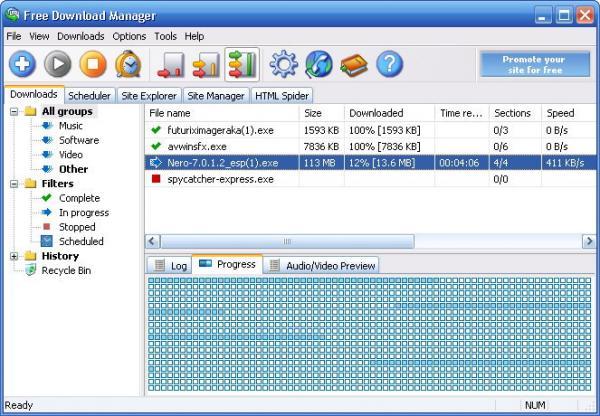Open the scheduler alarm clock icon

[128, 64]
